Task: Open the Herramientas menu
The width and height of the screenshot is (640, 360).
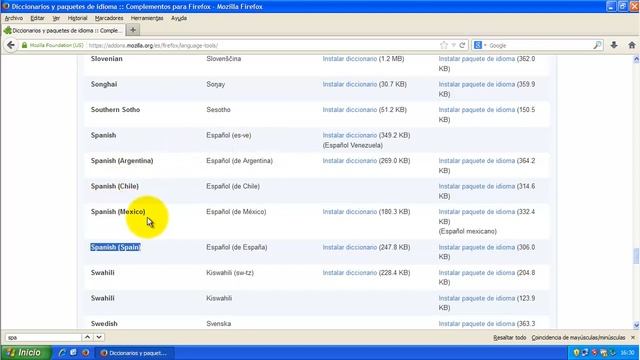Action: [x=147, y=18]
